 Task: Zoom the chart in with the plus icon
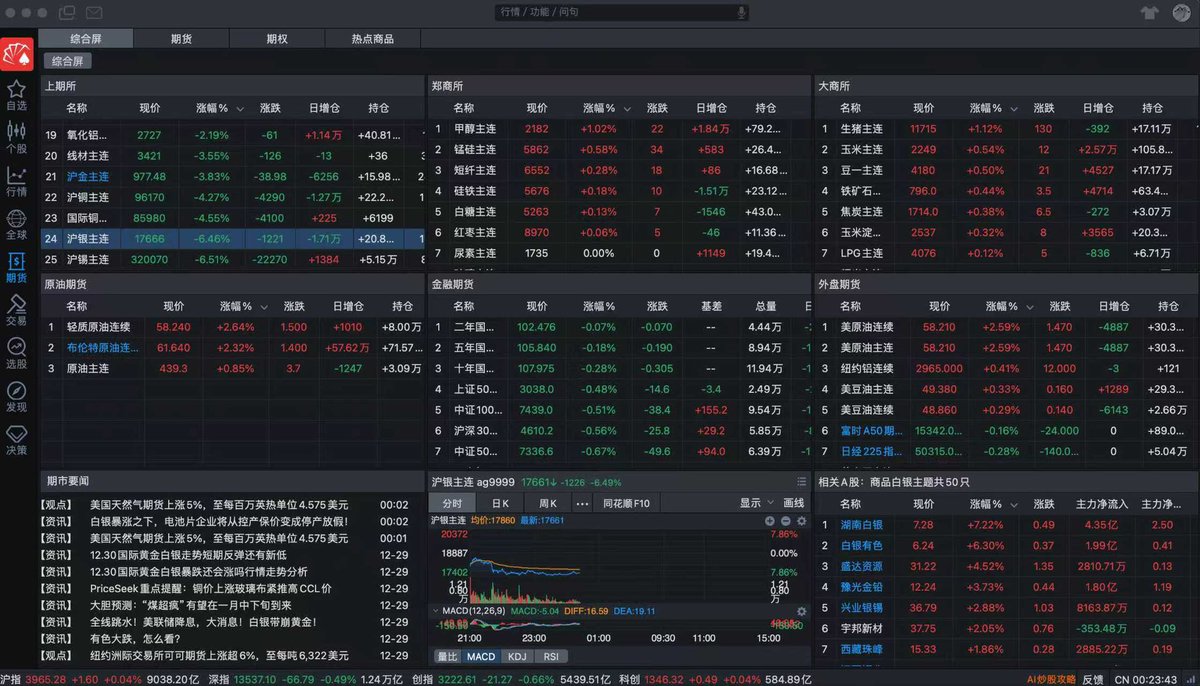769,521
